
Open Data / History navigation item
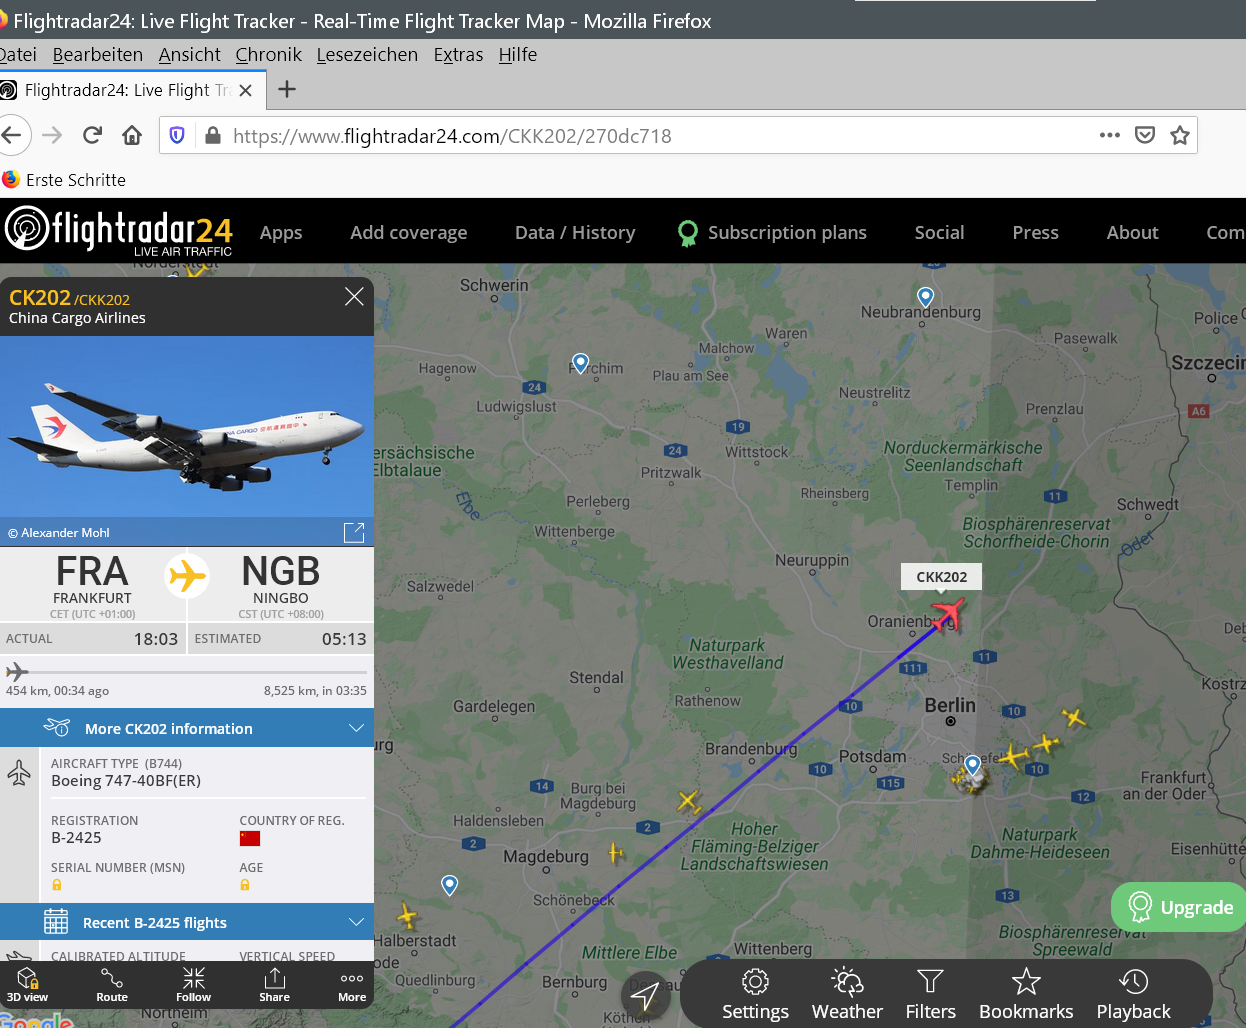[575, 232]
